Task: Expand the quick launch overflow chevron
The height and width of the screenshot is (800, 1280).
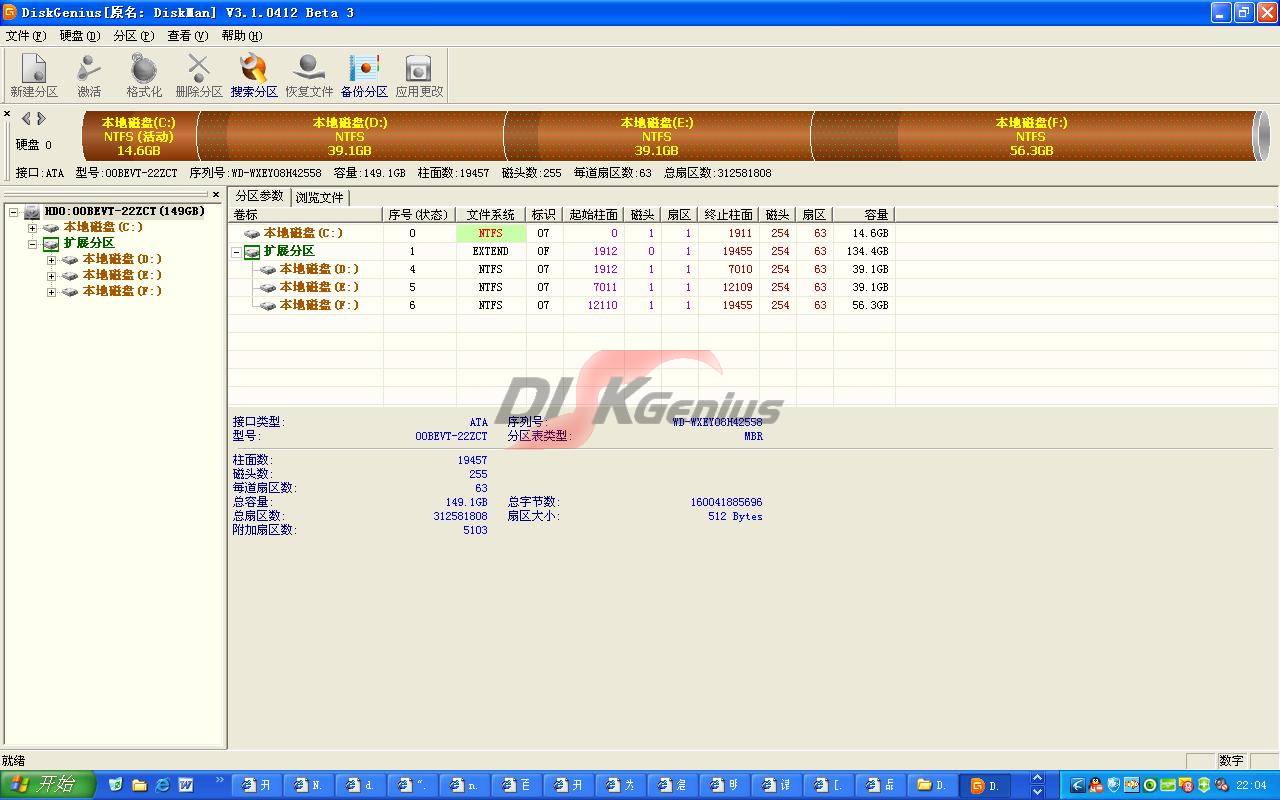Action: pyautogui.click(x=219, y=780)
